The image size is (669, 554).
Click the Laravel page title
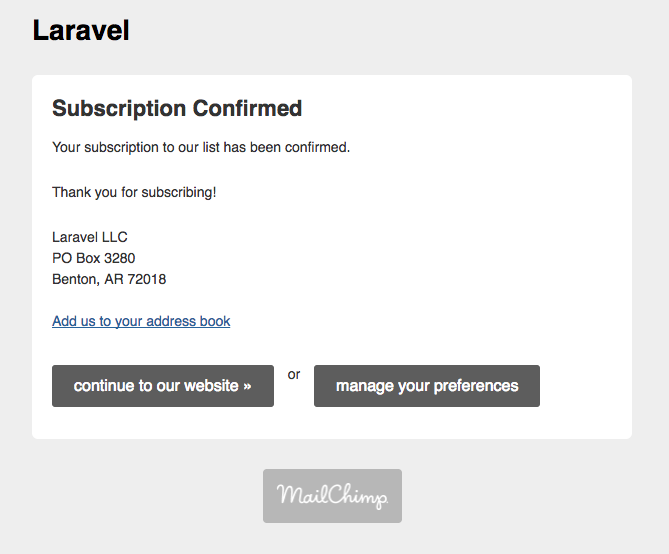pyautogui.click(x=81, y=30)
